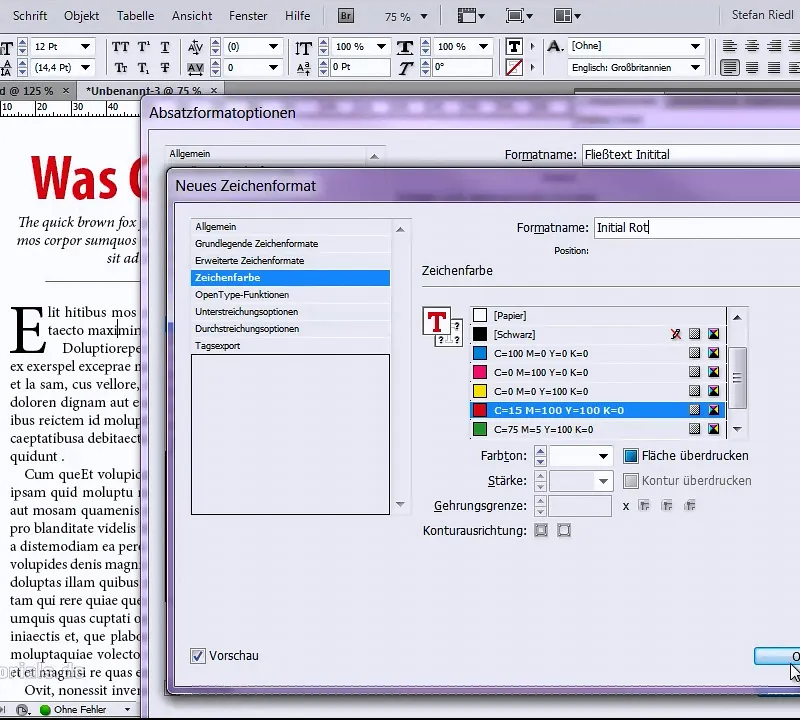The width and height of the screenshot is (800, 720).
Task: Click the All Caps TT icon
Action: pyautogui.click(x=120, y=47)
